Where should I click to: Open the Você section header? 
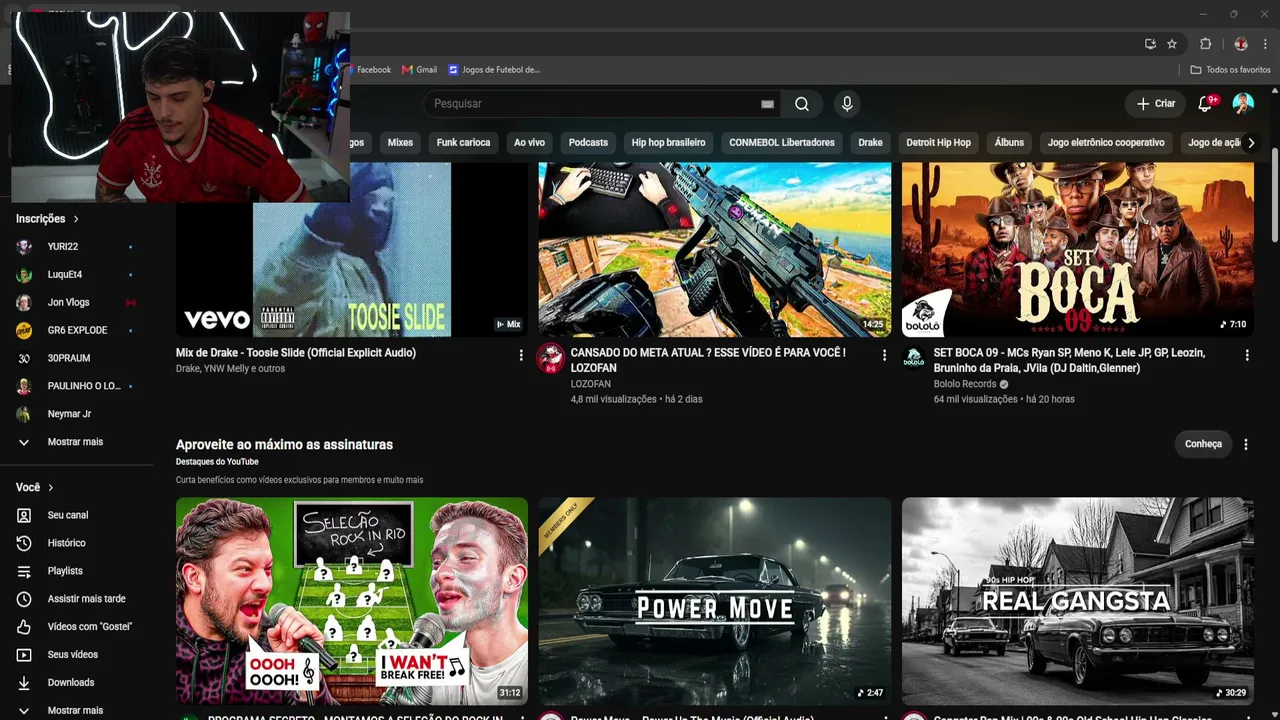coord(35,487)
